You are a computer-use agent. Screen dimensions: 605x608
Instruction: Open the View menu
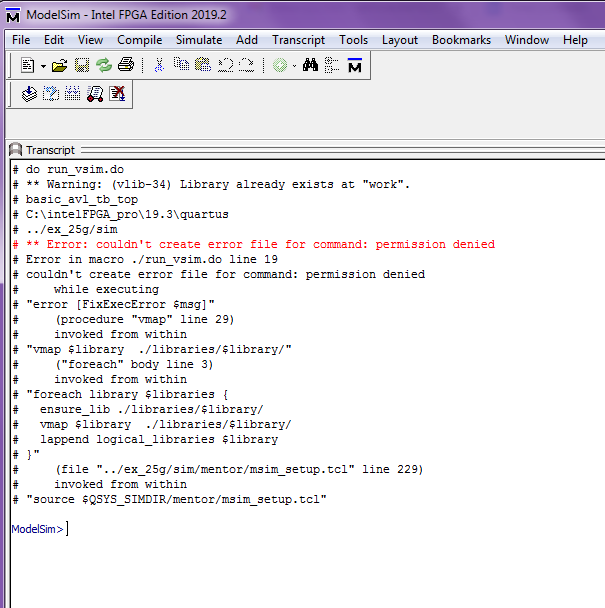click(90, 40)
